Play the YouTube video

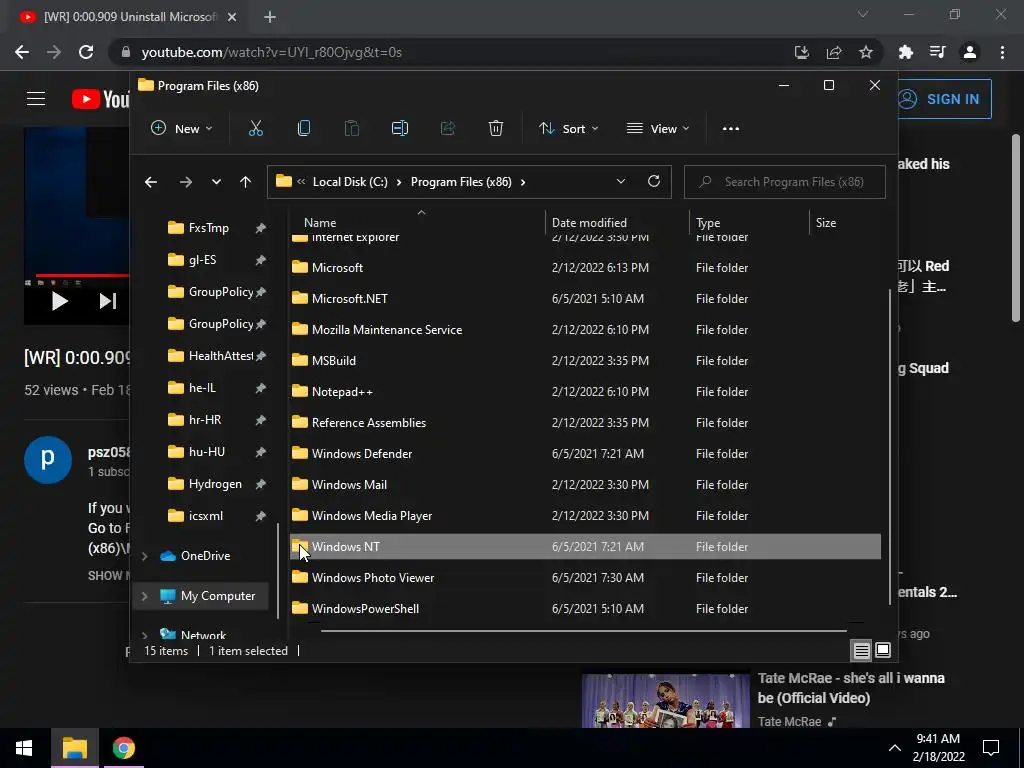click(x=59, y=301)
